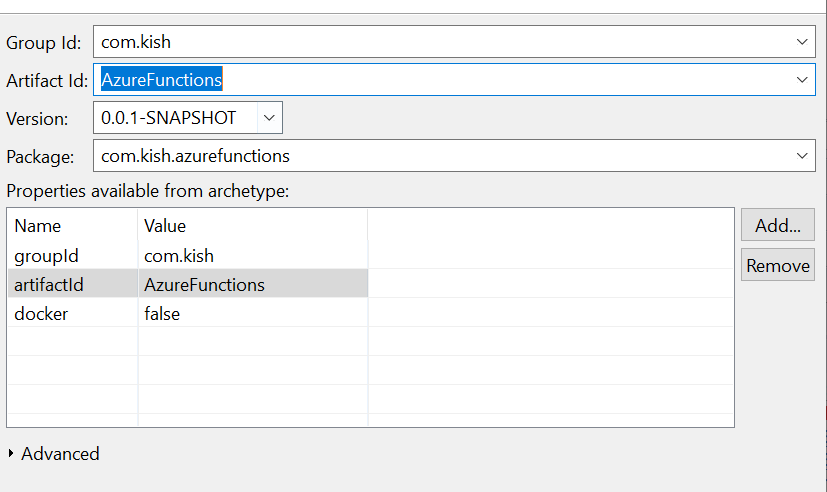Expand the Version dropdown arrow

point(268,118)
